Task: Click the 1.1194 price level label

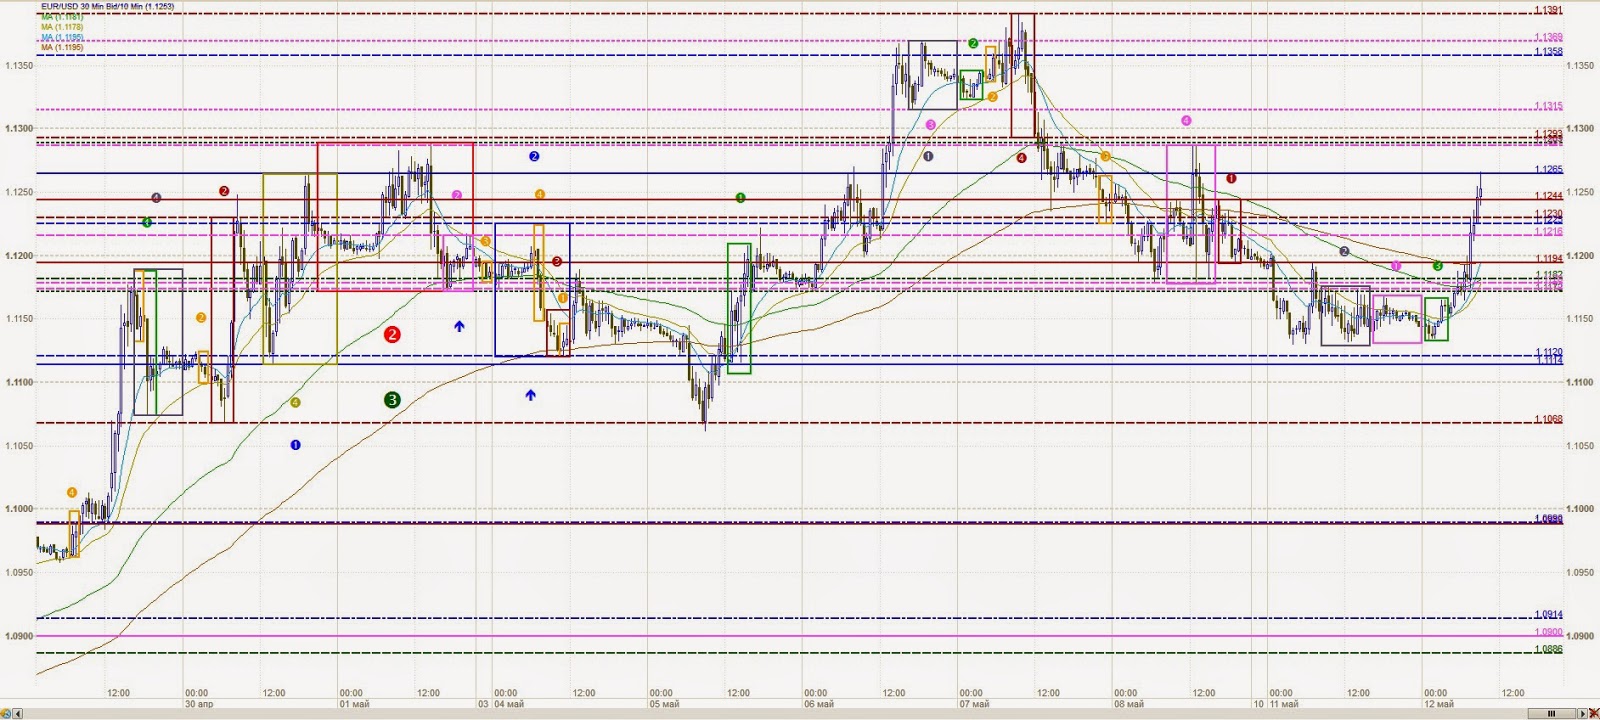Action: coord(1548,259)
